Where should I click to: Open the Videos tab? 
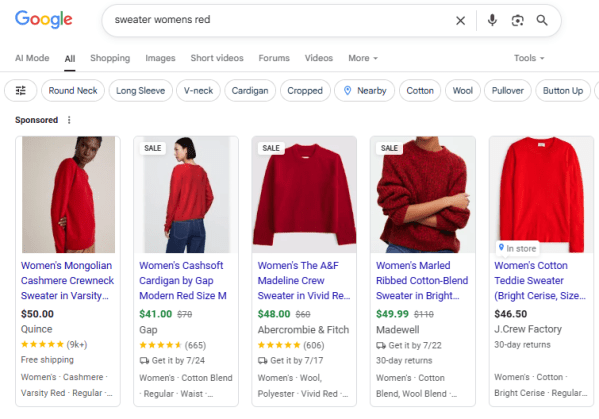tap(319, 58)
